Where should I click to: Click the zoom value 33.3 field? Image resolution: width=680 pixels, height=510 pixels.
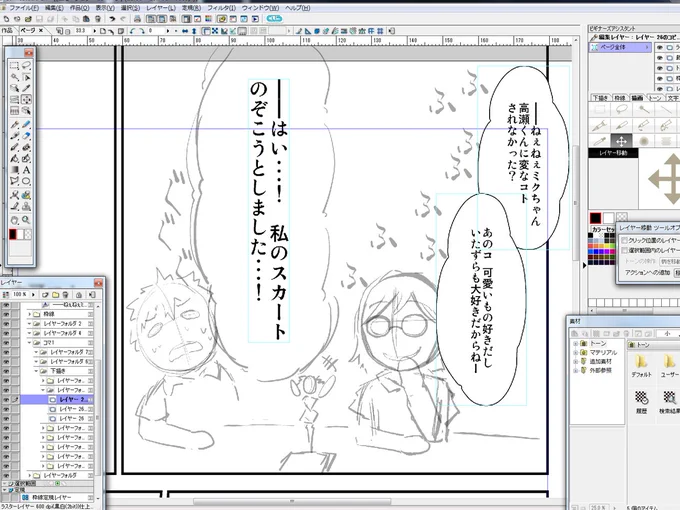tap(81, 31)
